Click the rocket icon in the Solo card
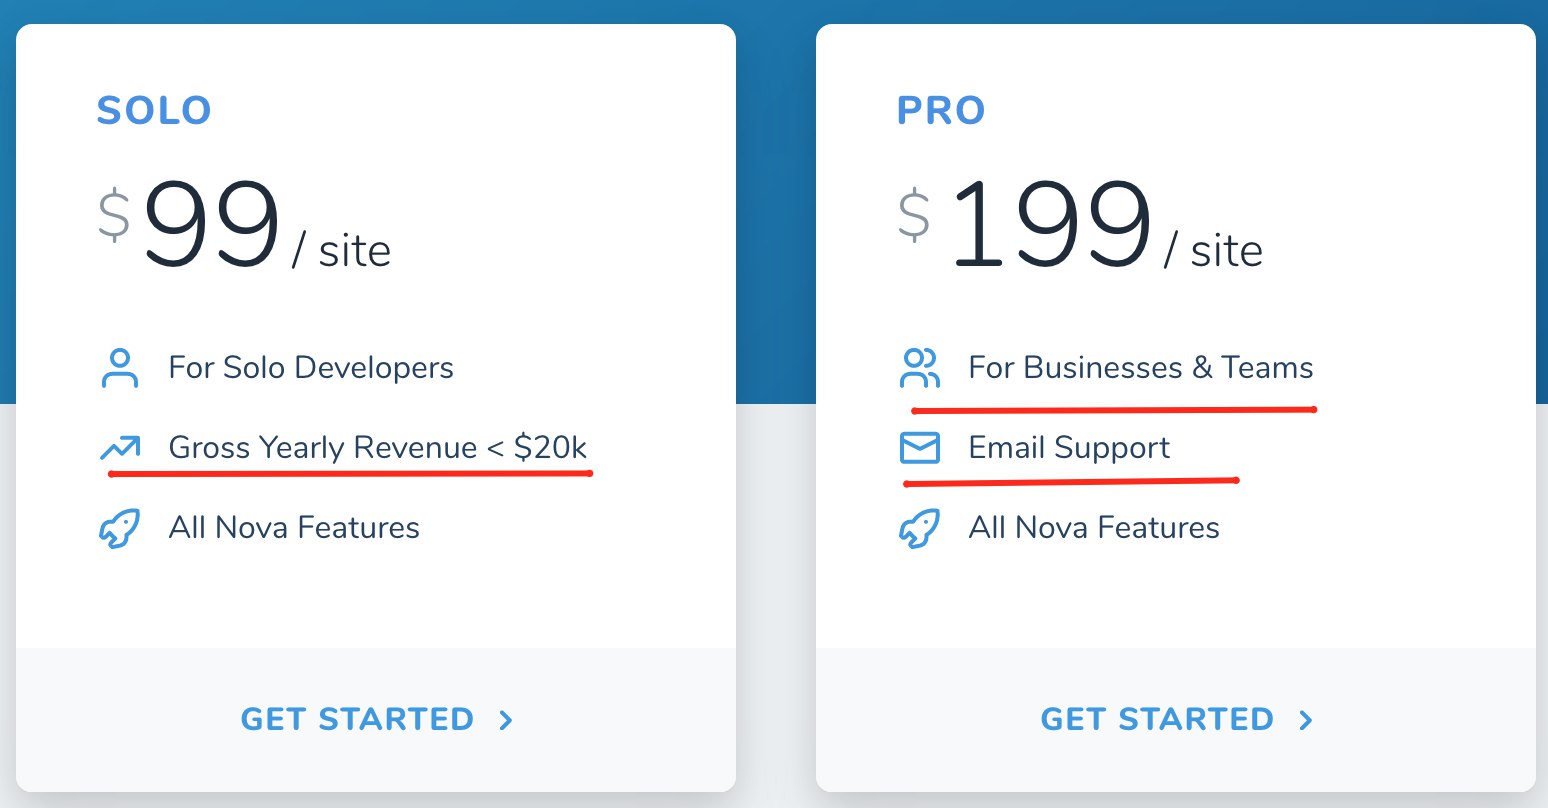 click(120, 528)
